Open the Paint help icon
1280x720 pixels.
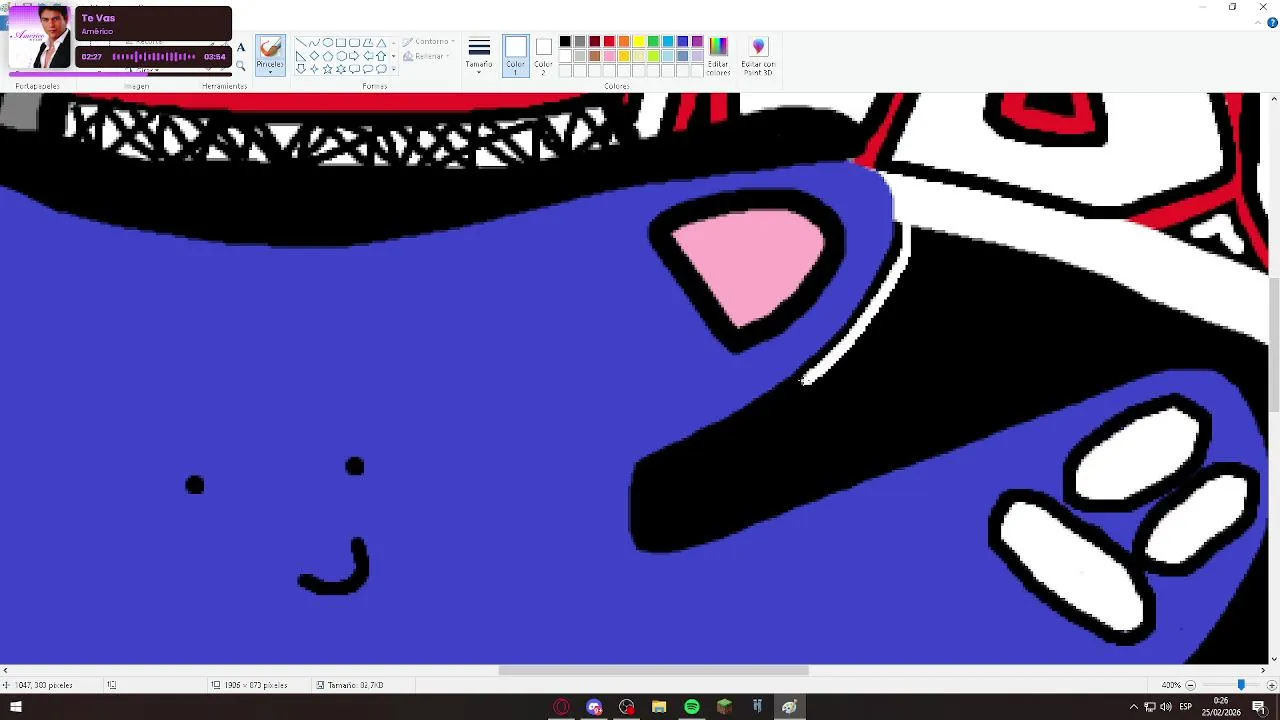click(1272, 22)
